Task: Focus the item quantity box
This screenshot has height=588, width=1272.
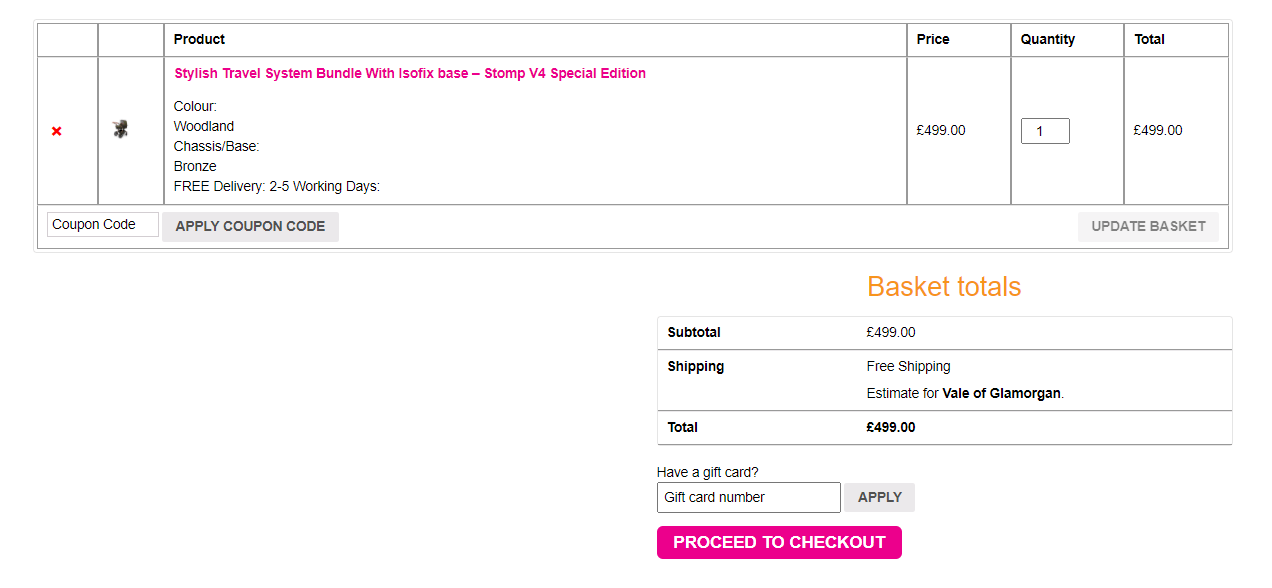Action: (1045, 131)
